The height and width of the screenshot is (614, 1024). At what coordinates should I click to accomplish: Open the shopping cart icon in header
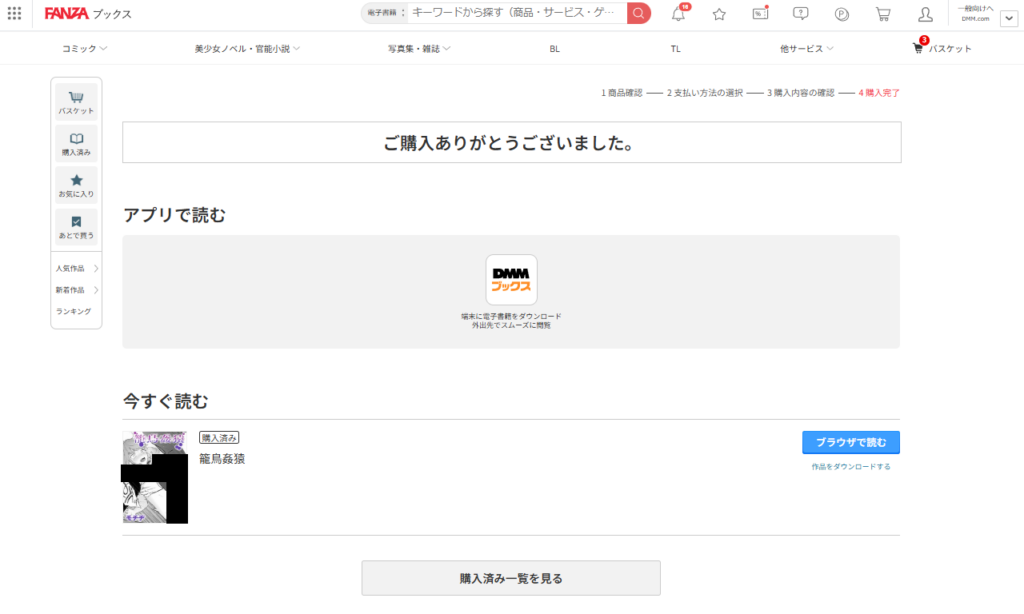[x=883, y=14]
